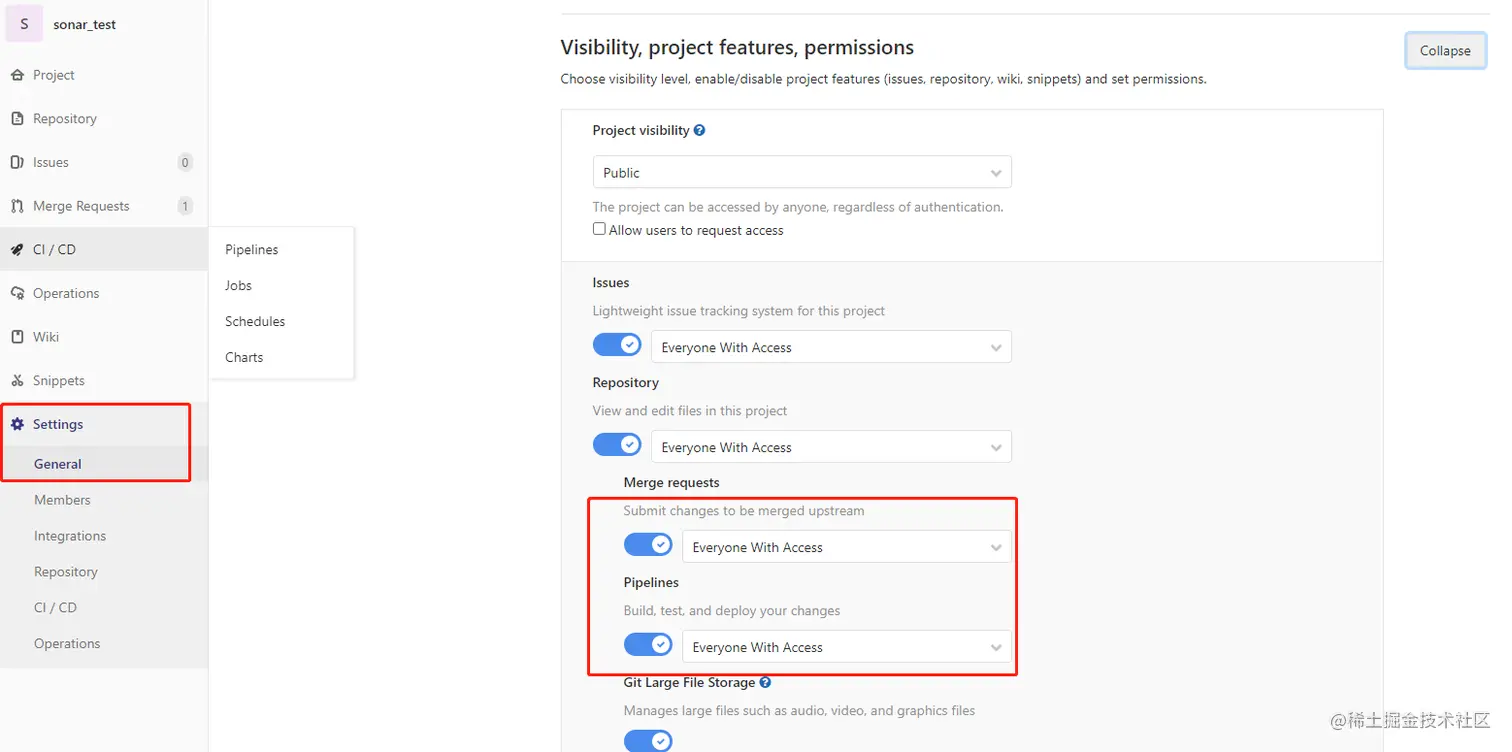The width and height of the screenshot is (1512, 752).
Task: Click the CI / CD rocket icon
Action: point(17,250)
